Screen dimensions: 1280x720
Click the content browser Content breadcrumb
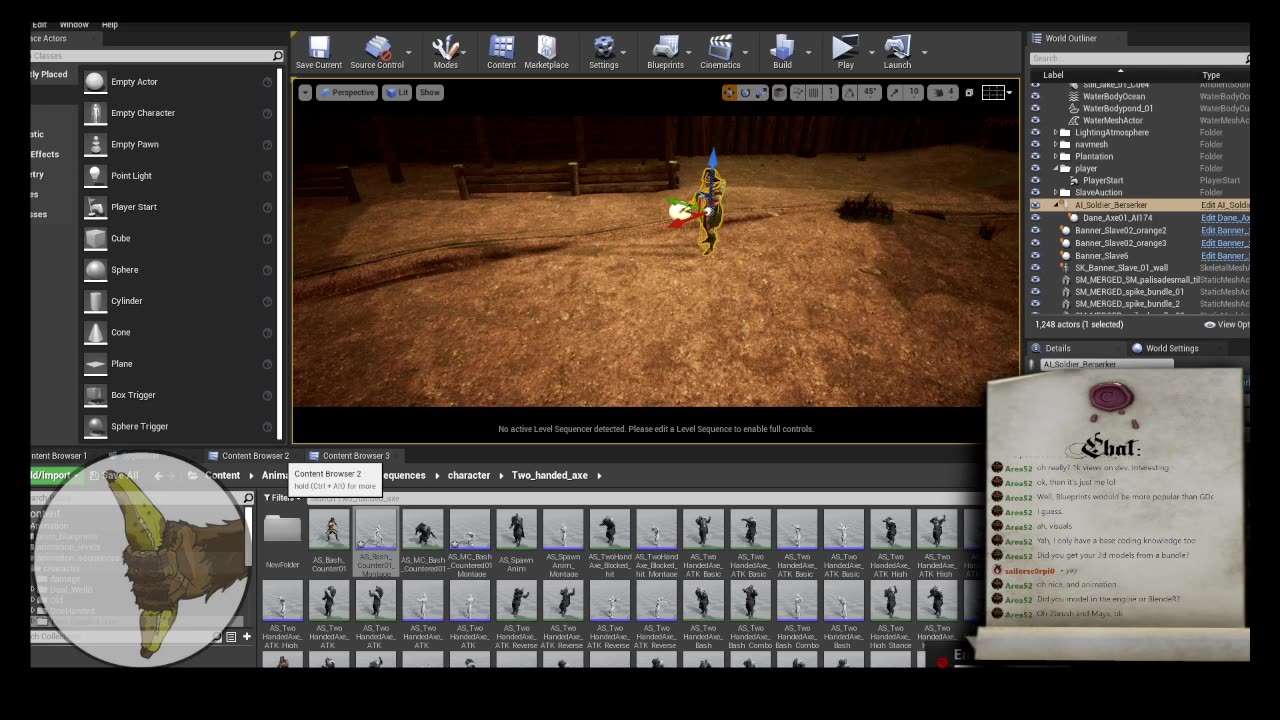click(x=223, y=476)
